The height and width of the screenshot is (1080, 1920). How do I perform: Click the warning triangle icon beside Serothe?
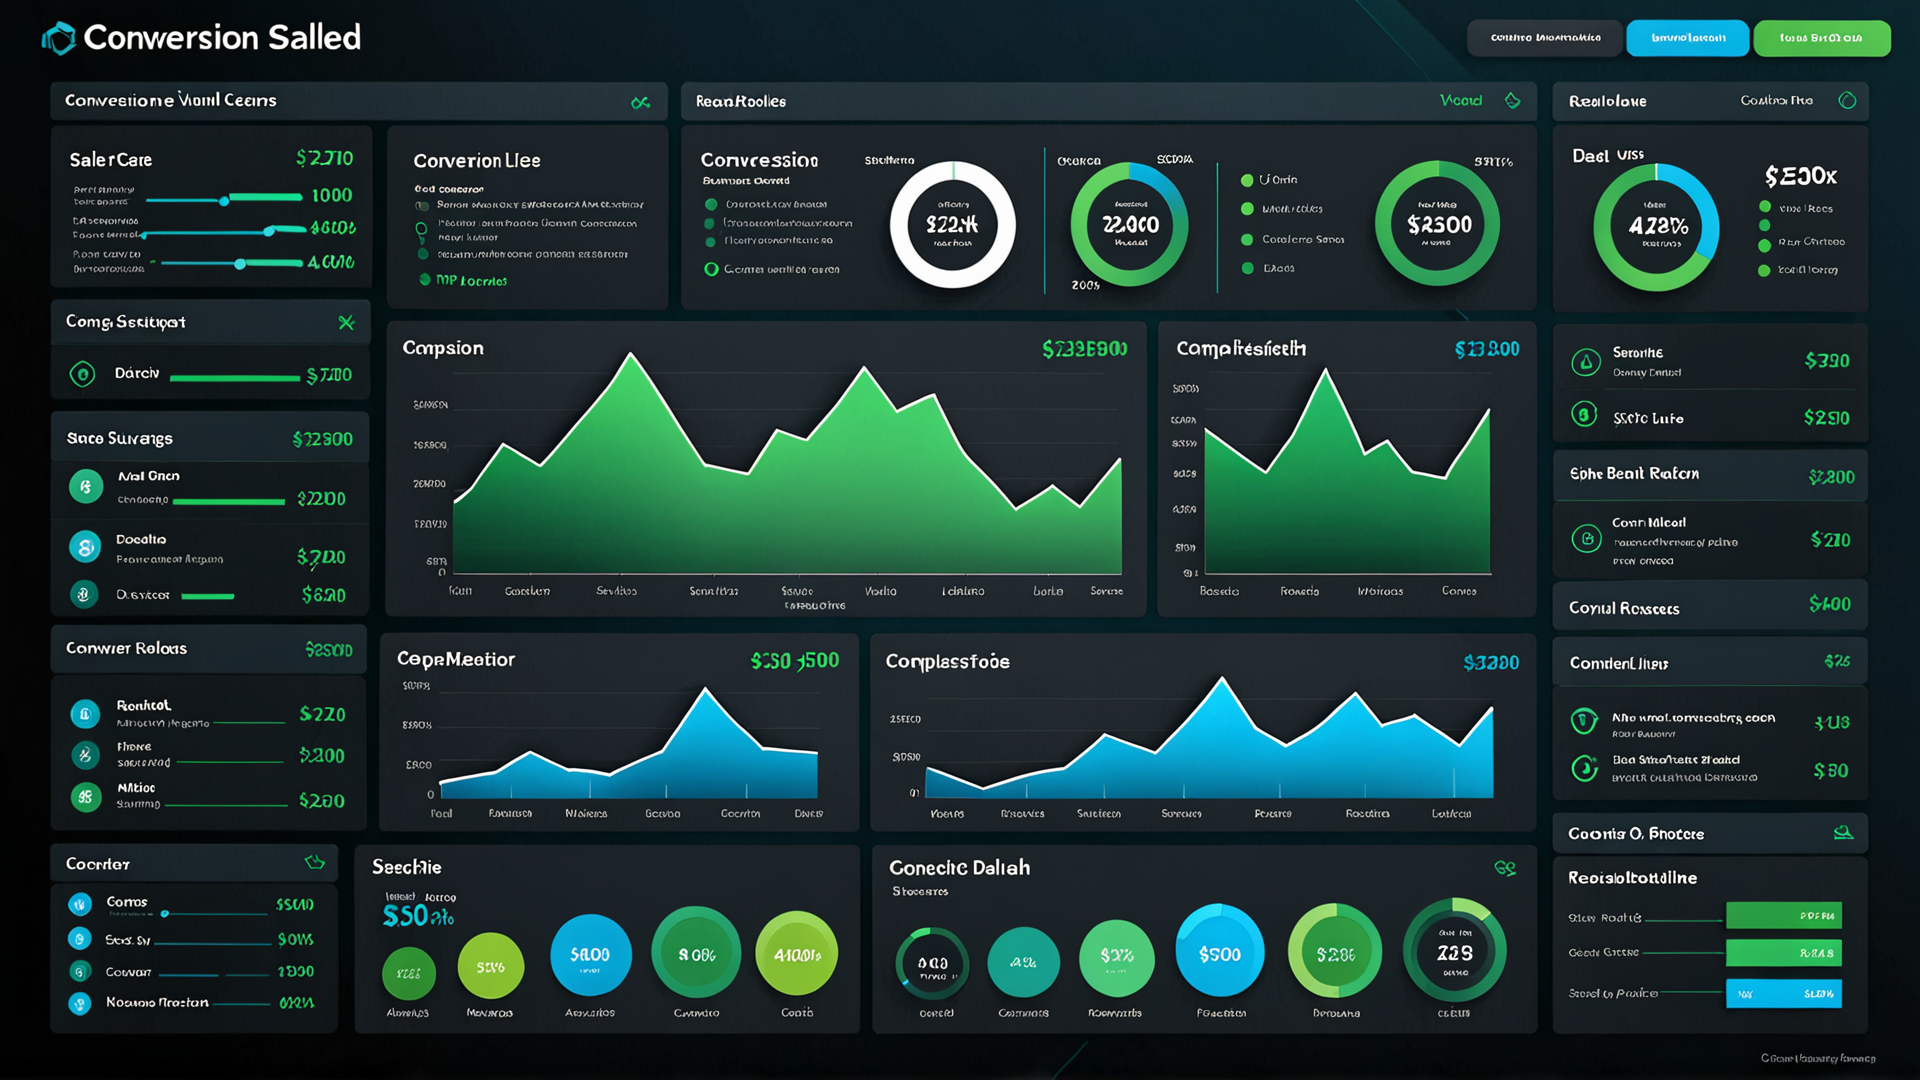coord(1584,362)
